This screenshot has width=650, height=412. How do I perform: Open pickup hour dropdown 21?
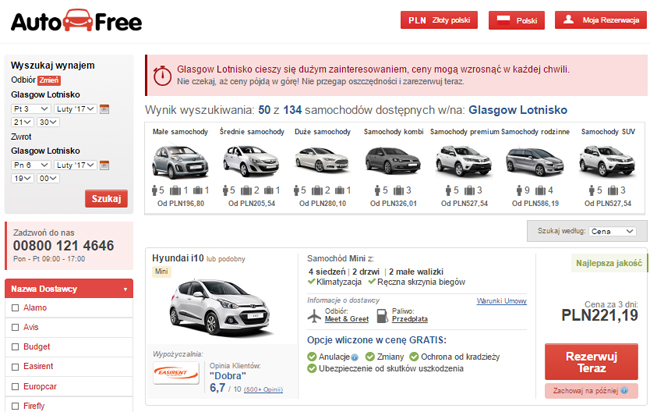point(22,122)
